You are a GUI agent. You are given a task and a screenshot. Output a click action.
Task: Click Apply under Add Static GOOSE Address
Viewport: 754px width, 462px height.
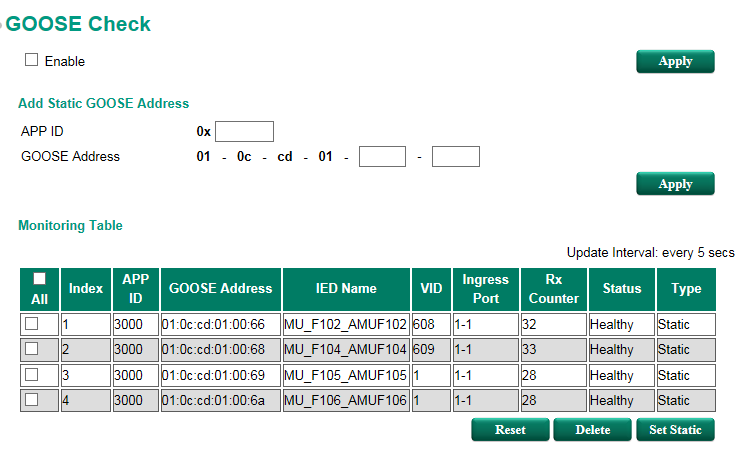click(675, 184)
